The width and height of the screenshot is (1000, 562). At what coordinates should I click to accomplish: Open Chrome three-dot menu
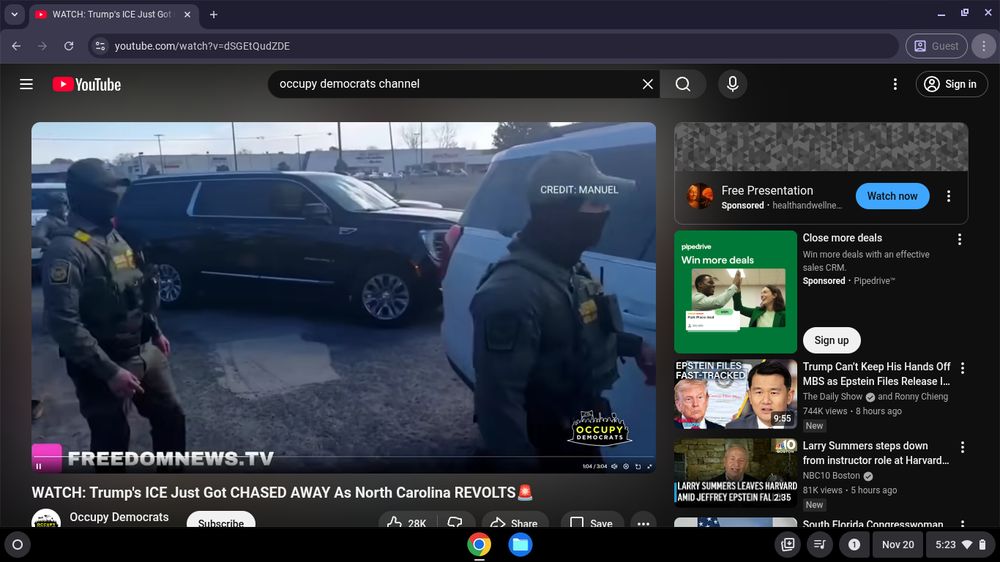tap(983, 46)
